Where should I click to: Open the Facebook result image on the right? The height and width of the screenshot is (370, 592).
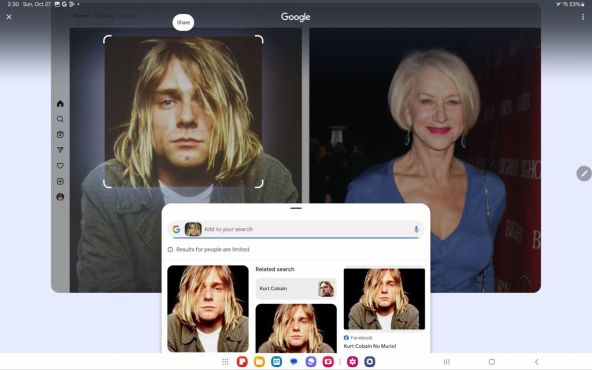click(x=384, y=299)
